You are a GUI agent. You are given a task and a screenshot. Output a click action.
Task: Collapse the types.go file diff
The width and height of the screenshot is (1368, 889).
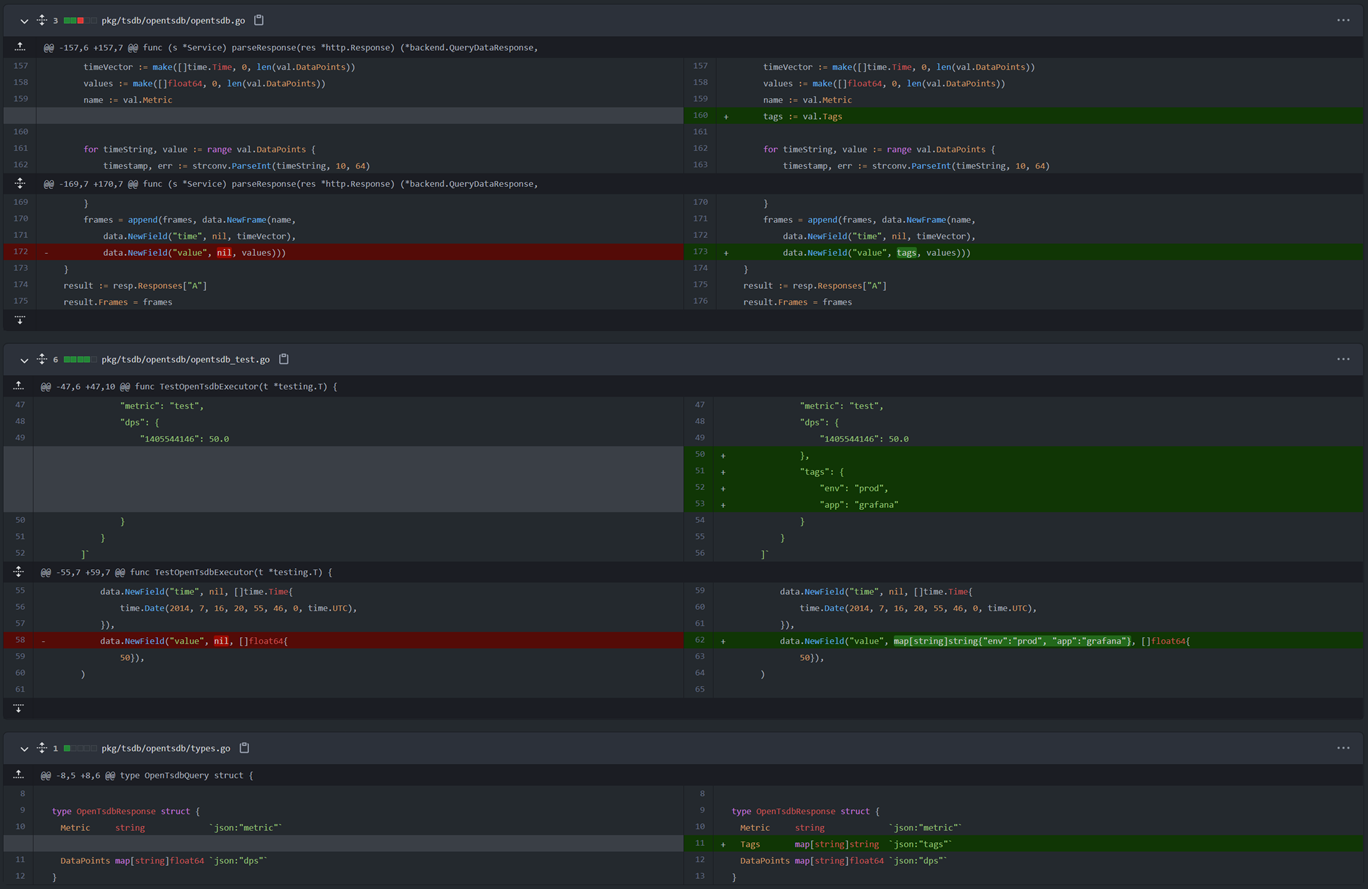point(22,747)
